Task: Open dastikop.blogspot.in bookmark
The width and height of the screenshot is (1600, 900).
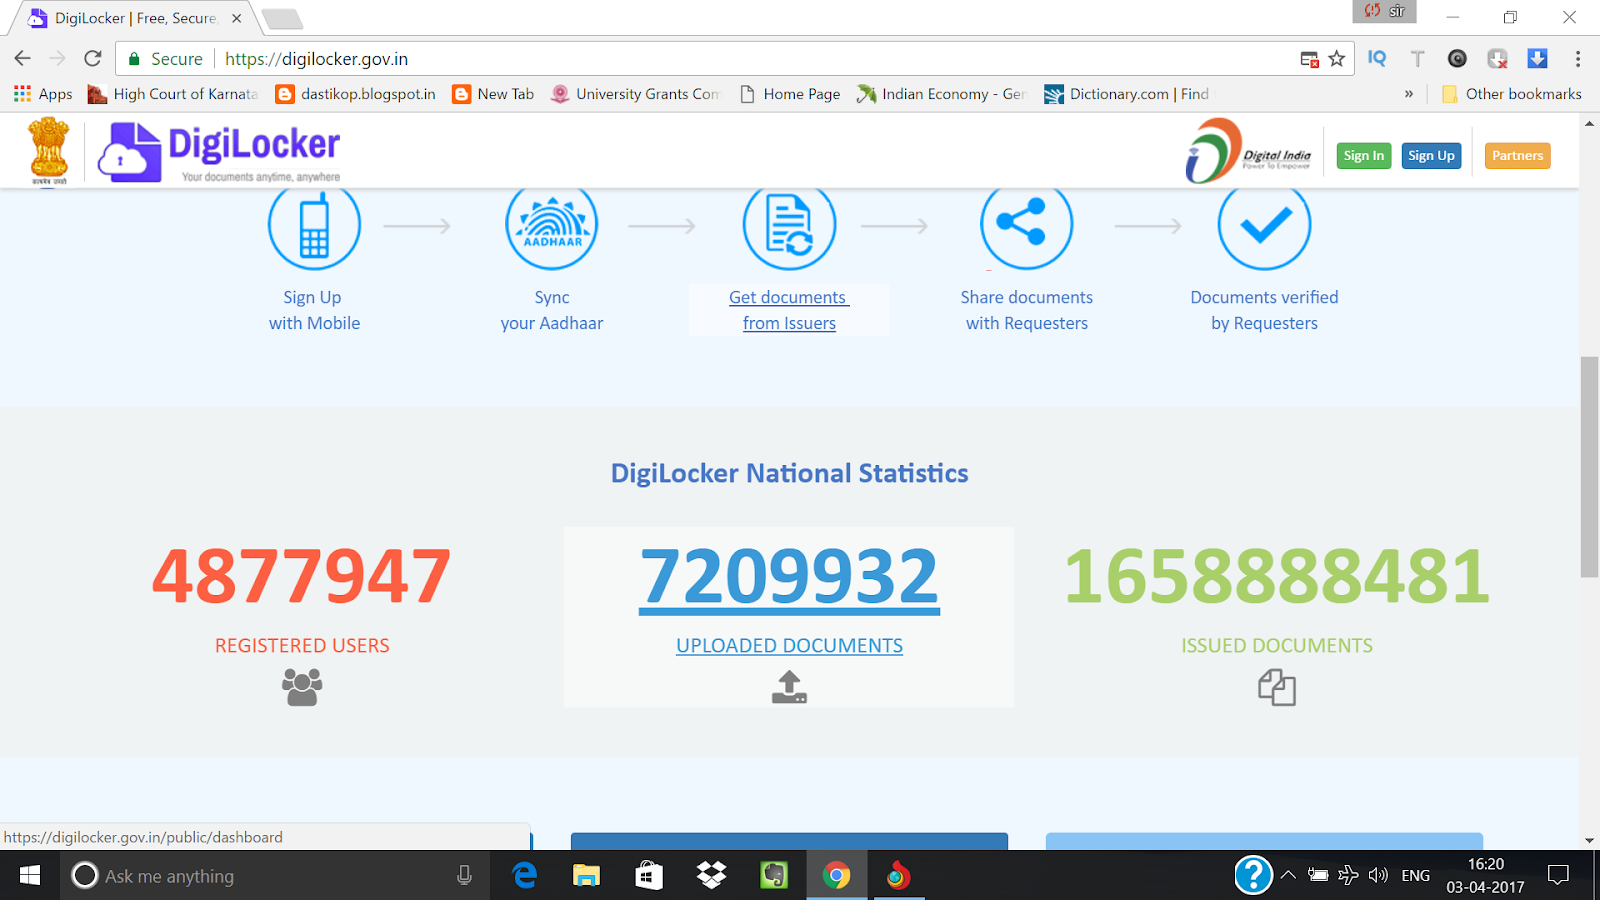Action: point(356,94)
